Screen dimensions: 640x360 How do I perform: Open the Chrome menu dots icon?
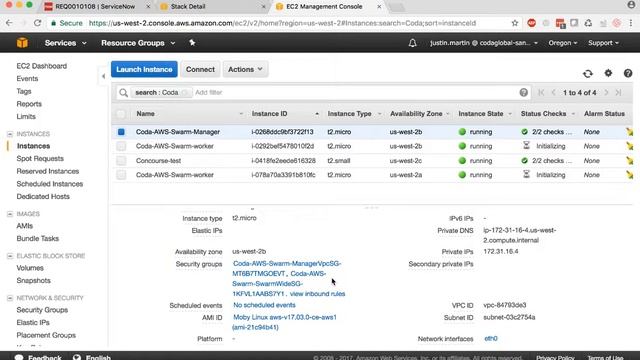coord(631,23)
